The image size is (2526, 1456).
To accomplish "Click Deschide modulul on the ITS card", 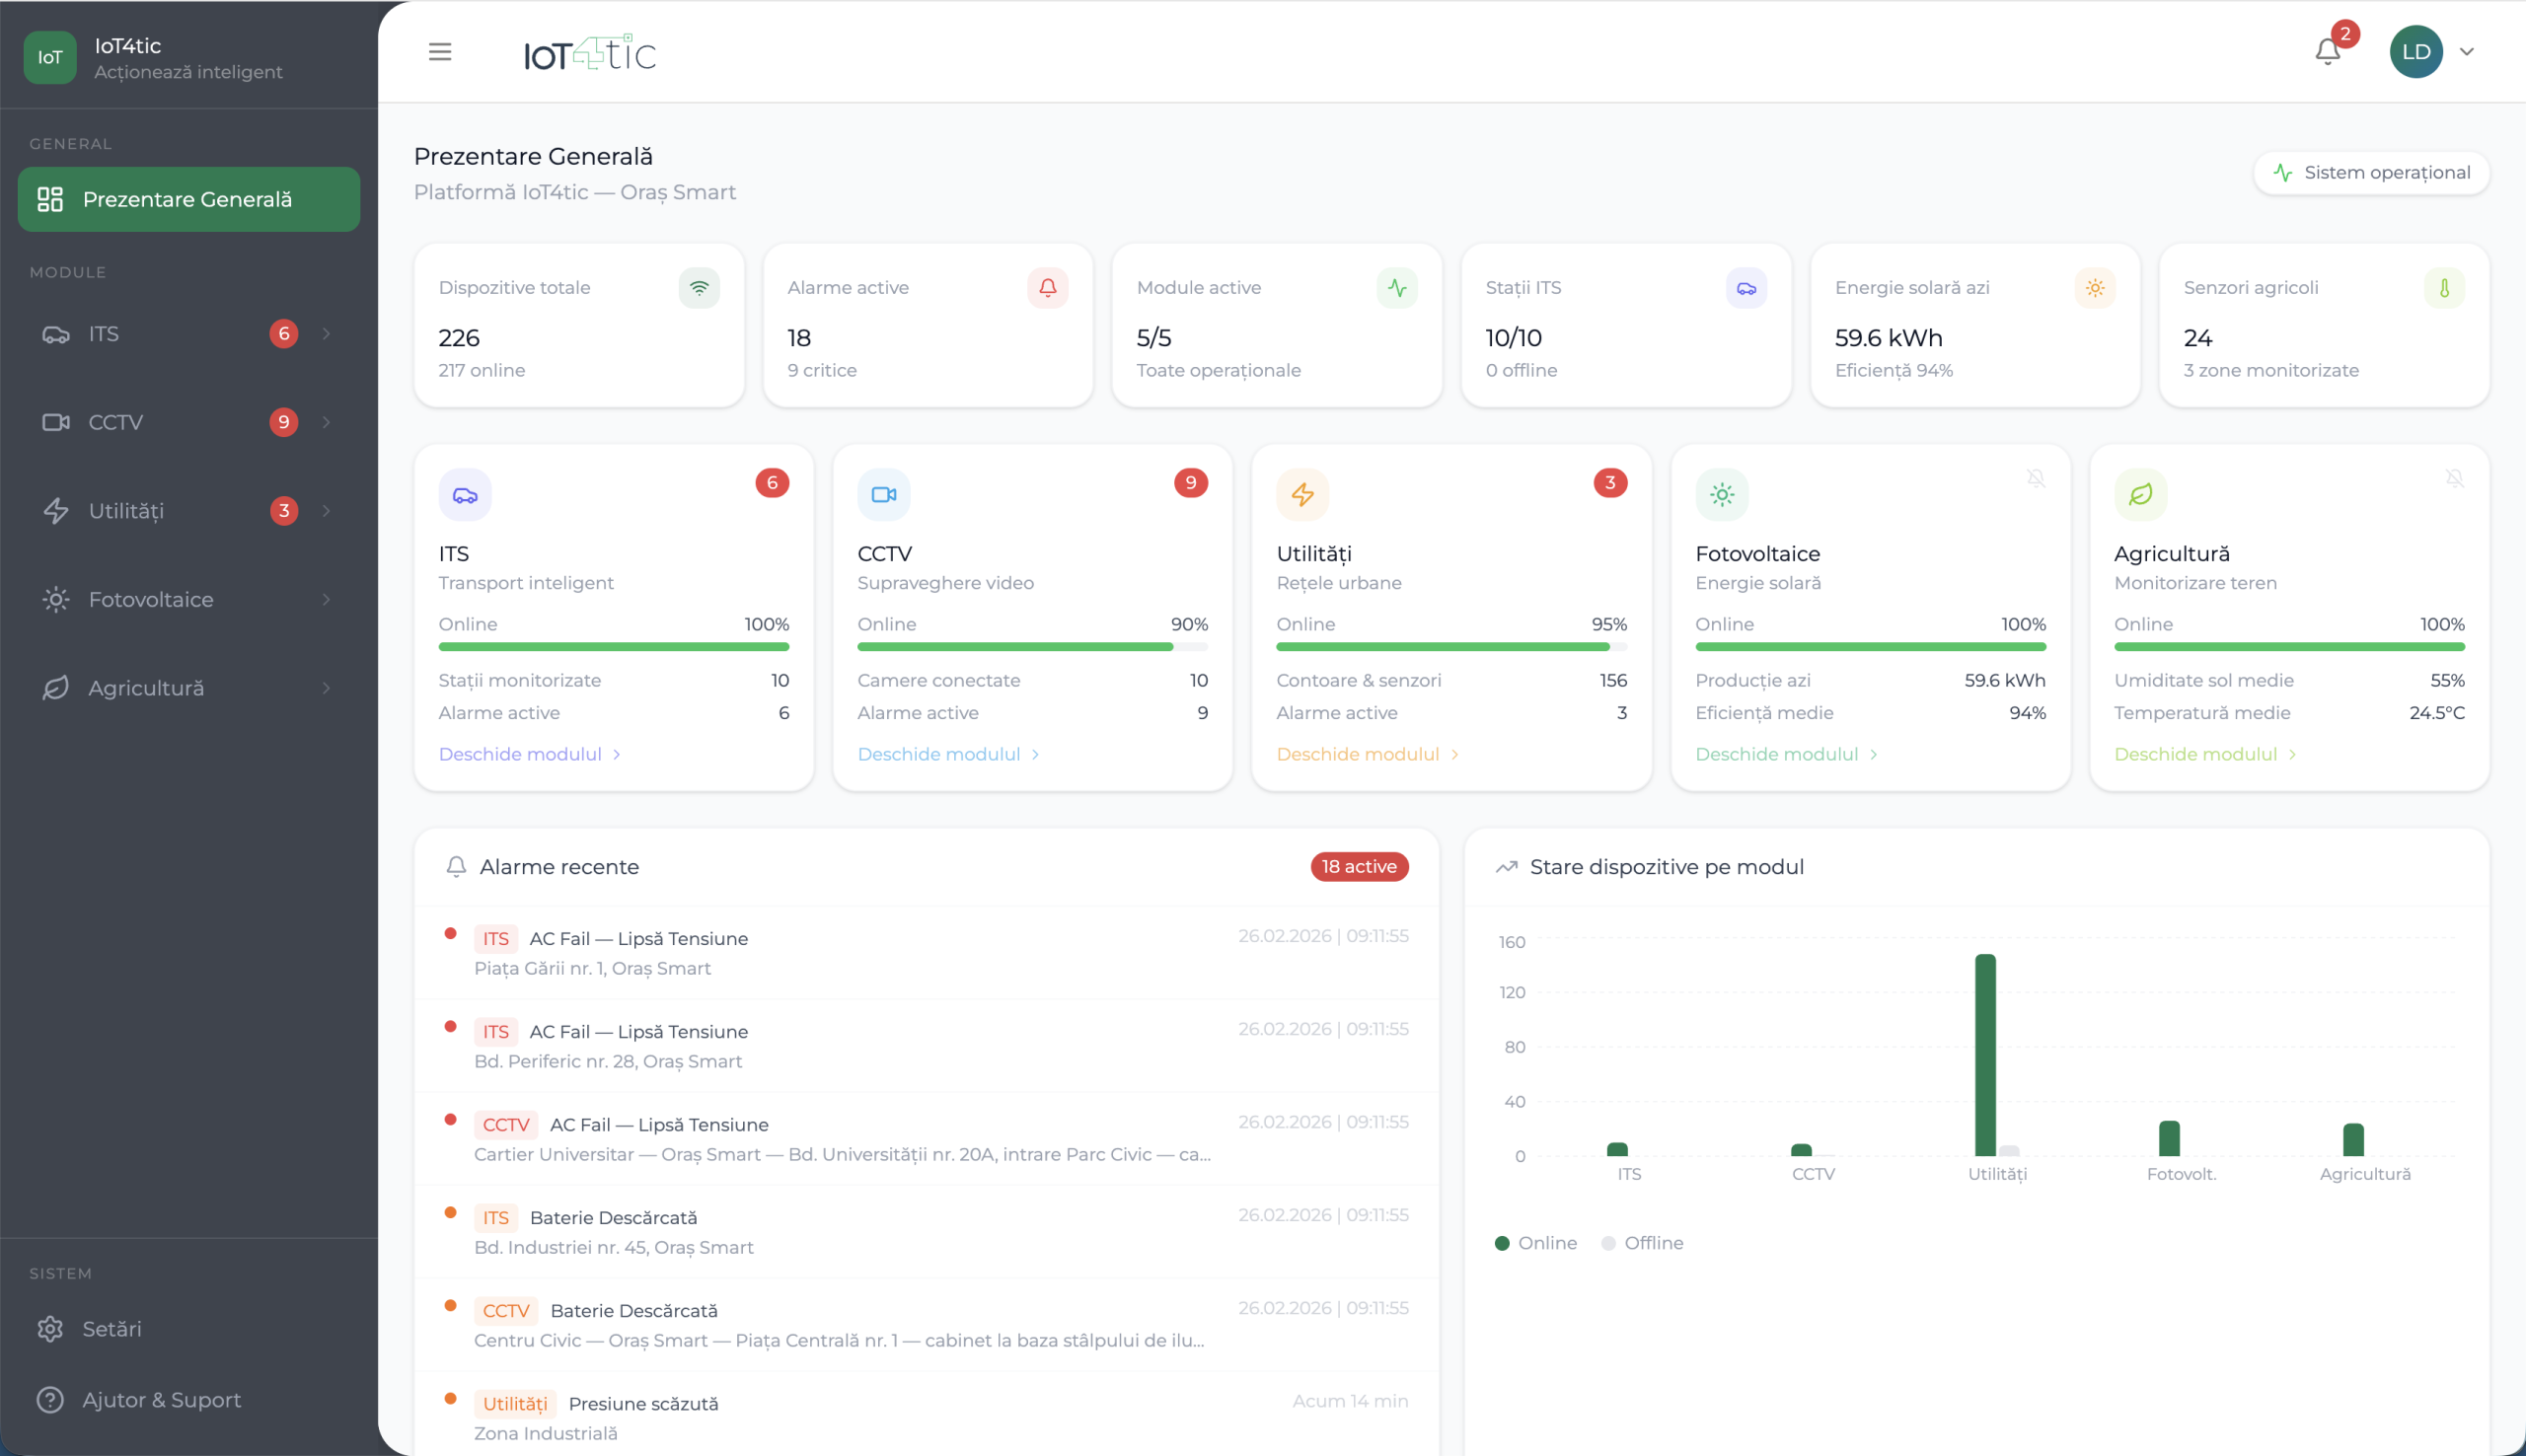I will tap(521, 753).
